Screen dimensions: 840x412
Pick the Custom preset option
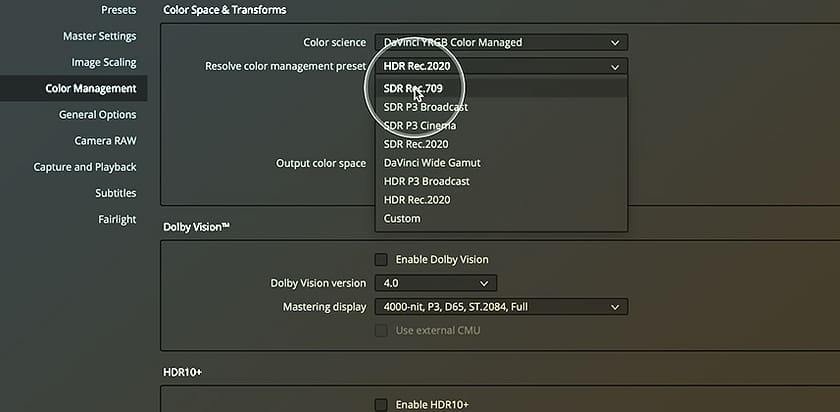click(x=501, y=219)
